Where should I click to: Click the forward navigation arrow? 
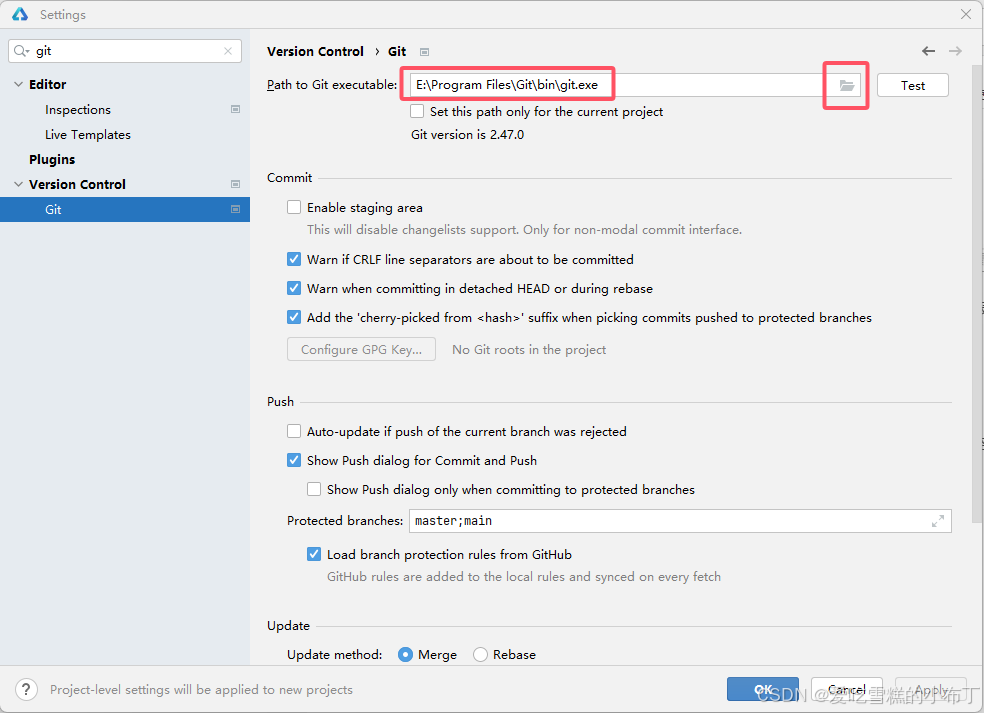tap(955, 51)
